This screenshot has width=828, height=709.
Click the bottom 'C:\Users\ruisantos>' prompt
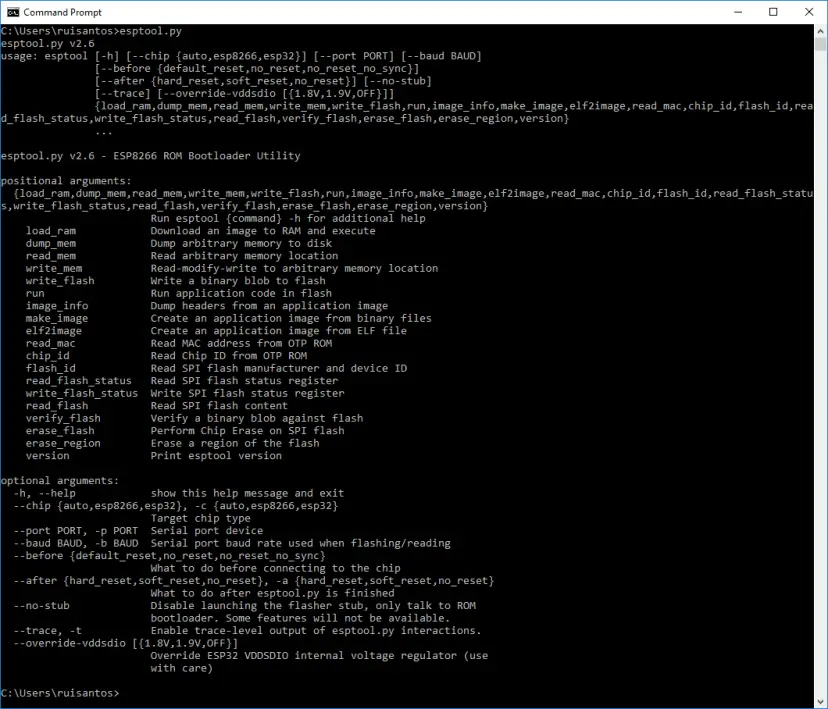click(60, 693)
